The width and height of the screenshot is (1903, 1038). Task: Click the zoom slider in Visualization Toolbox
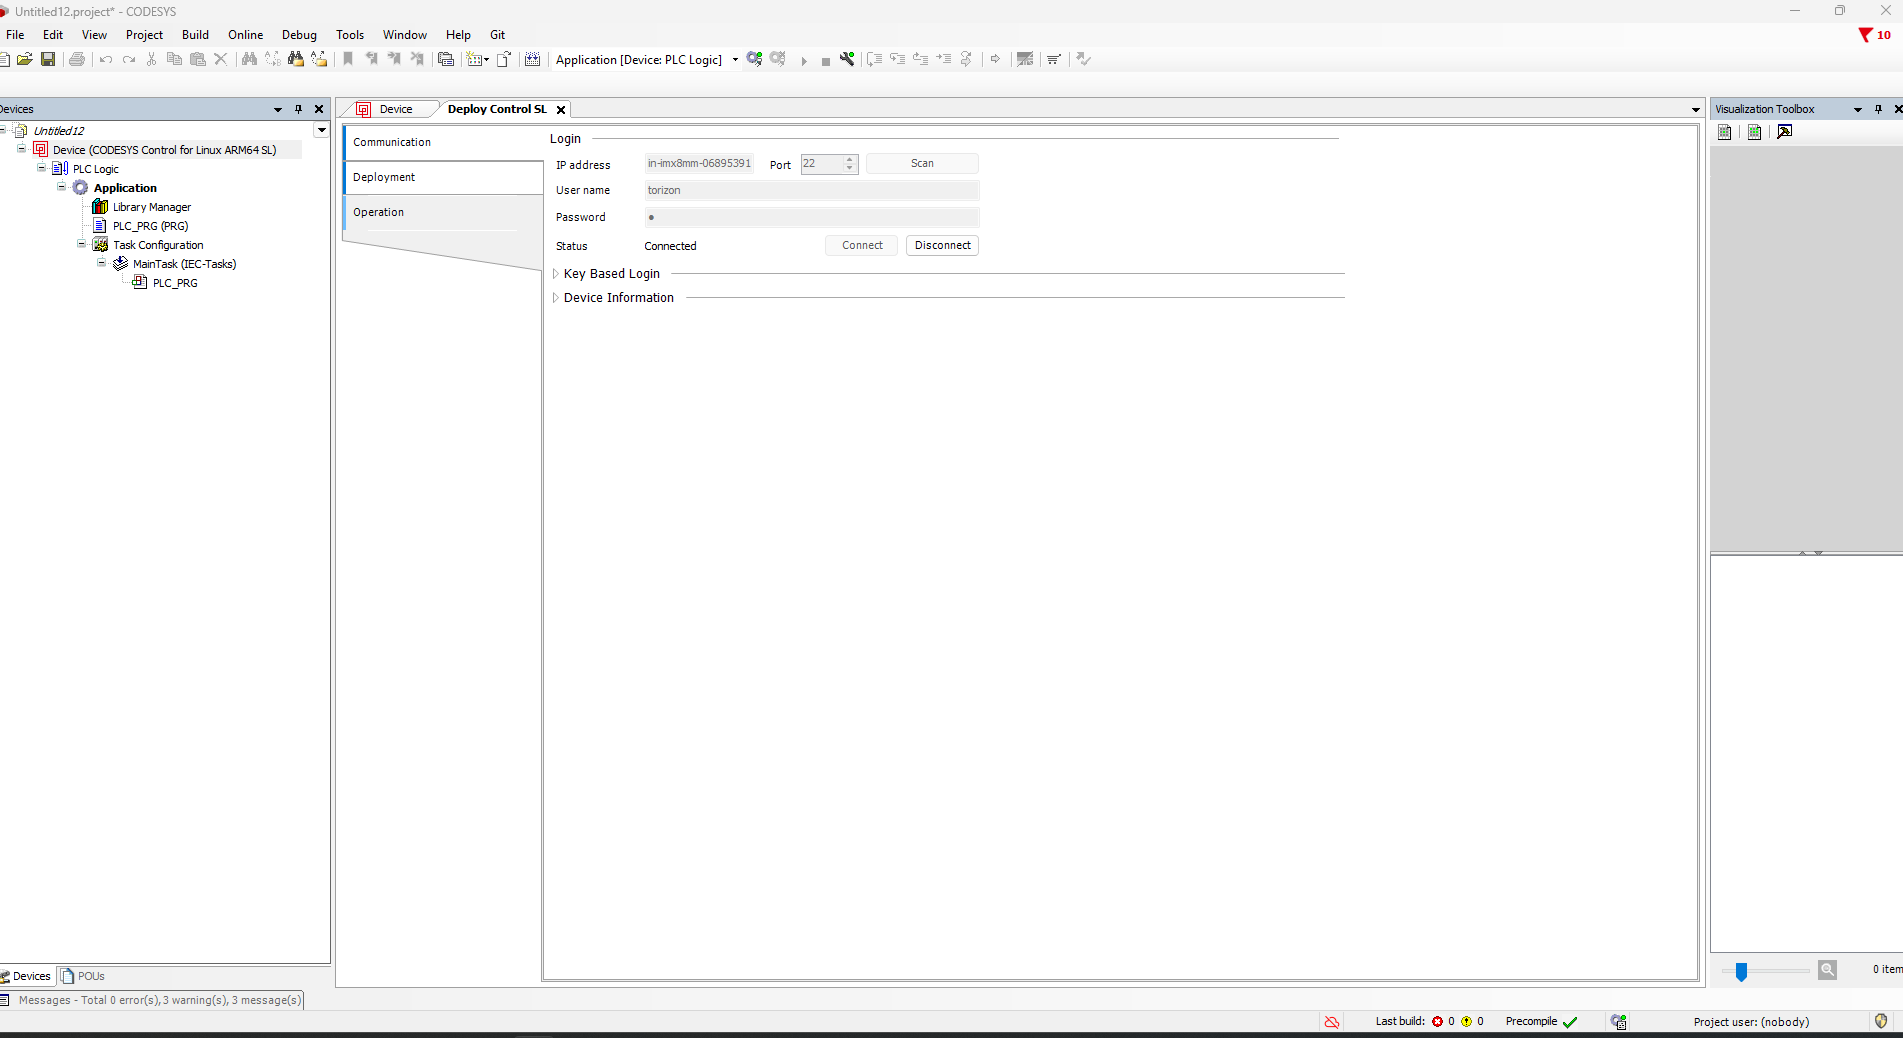[x=1741, y=971]
